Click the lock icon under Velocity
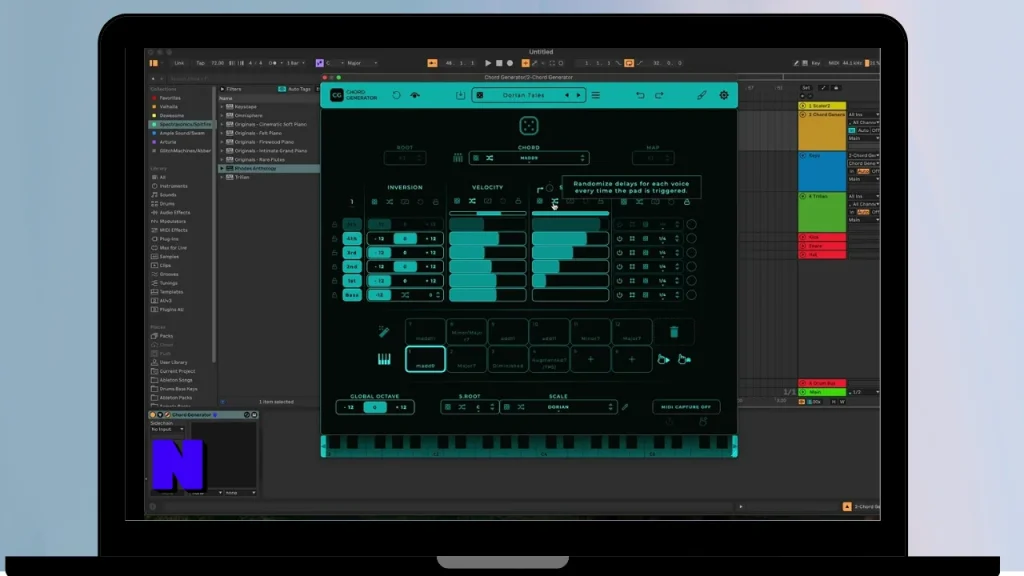Image resolution: width=1024 pixels, height=576 pixels. coord(518,201)
